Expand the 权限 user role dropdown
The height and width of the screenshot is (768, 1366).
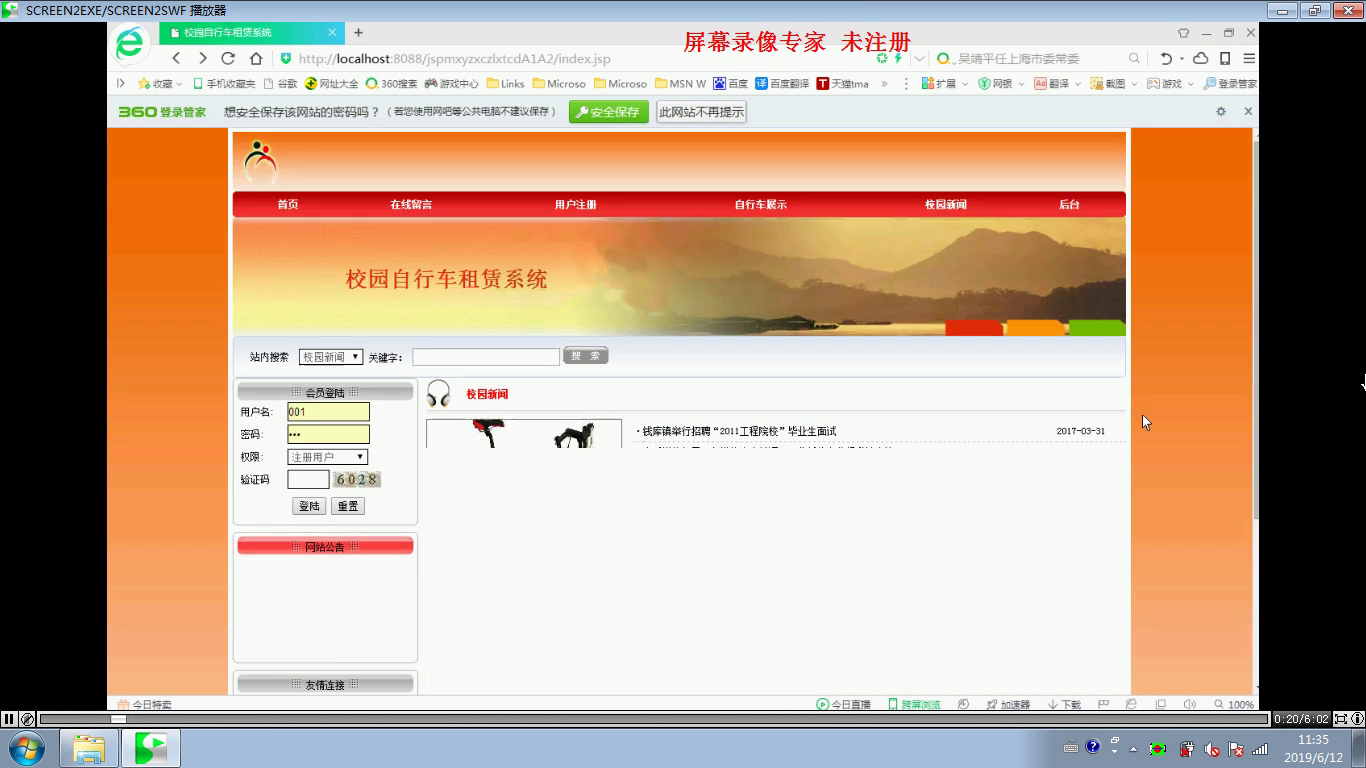(x=328, y=457)
